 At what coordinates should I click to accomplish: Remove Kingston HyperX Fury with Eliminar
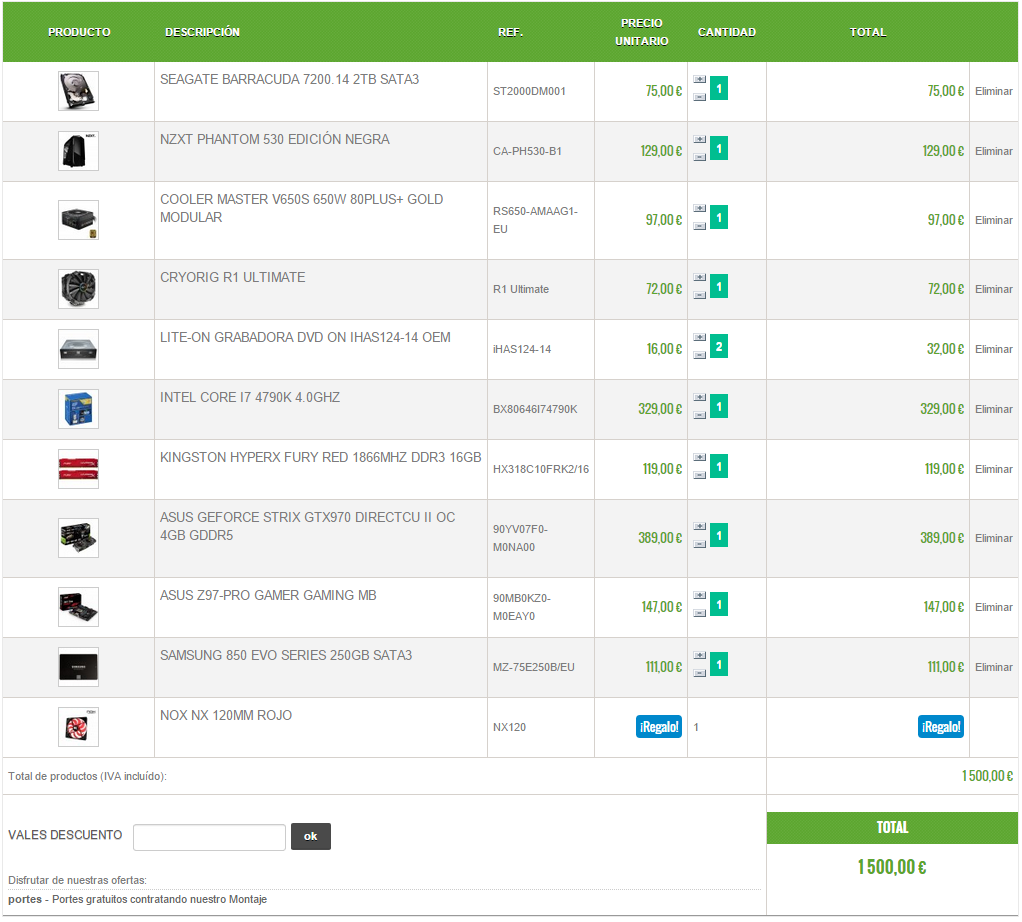coord(993,469)
